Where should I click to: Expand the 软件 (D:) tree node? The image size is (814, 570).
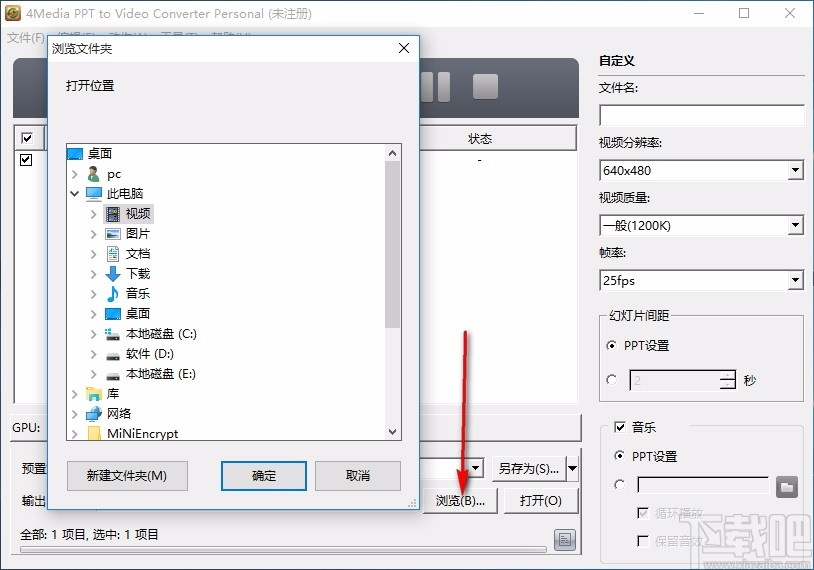point(93,354)
